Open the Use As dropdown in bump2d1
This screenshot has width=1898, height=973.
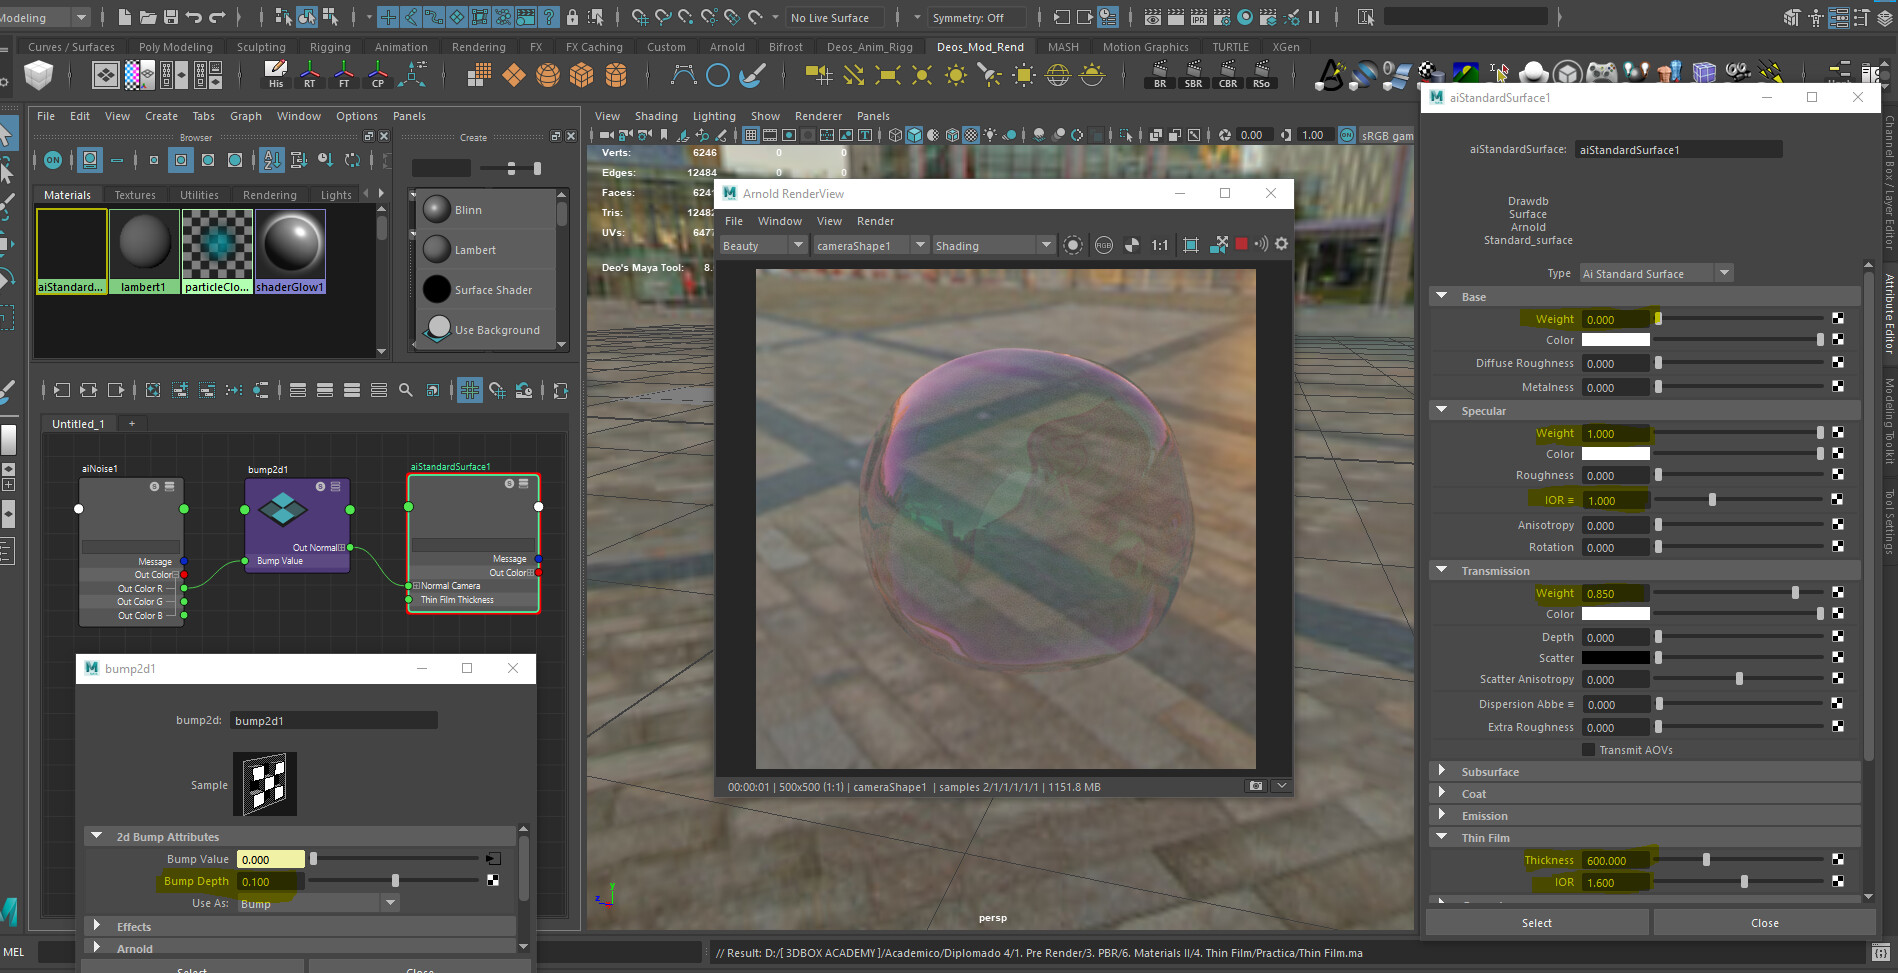coord(389,902)
